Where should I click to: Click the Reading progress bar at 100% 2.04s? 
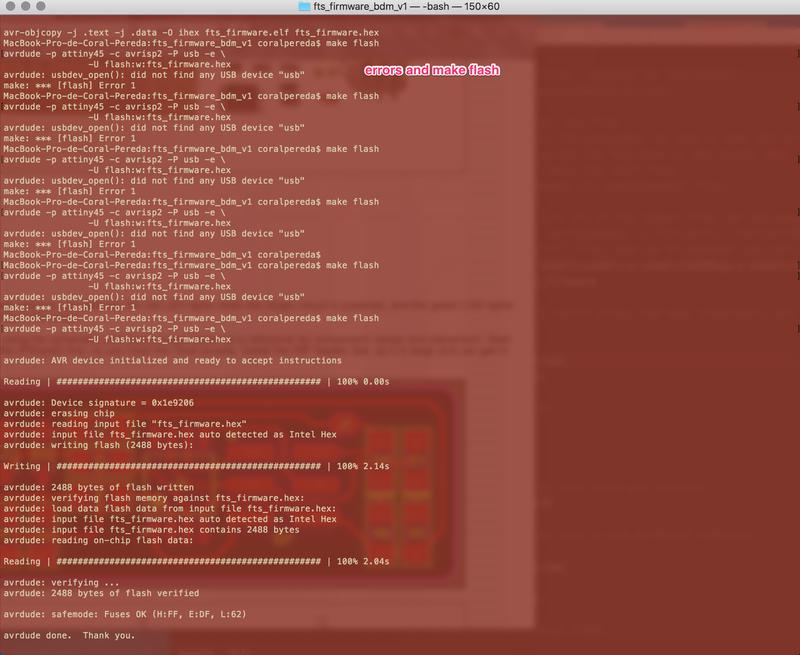click(196, 562)
